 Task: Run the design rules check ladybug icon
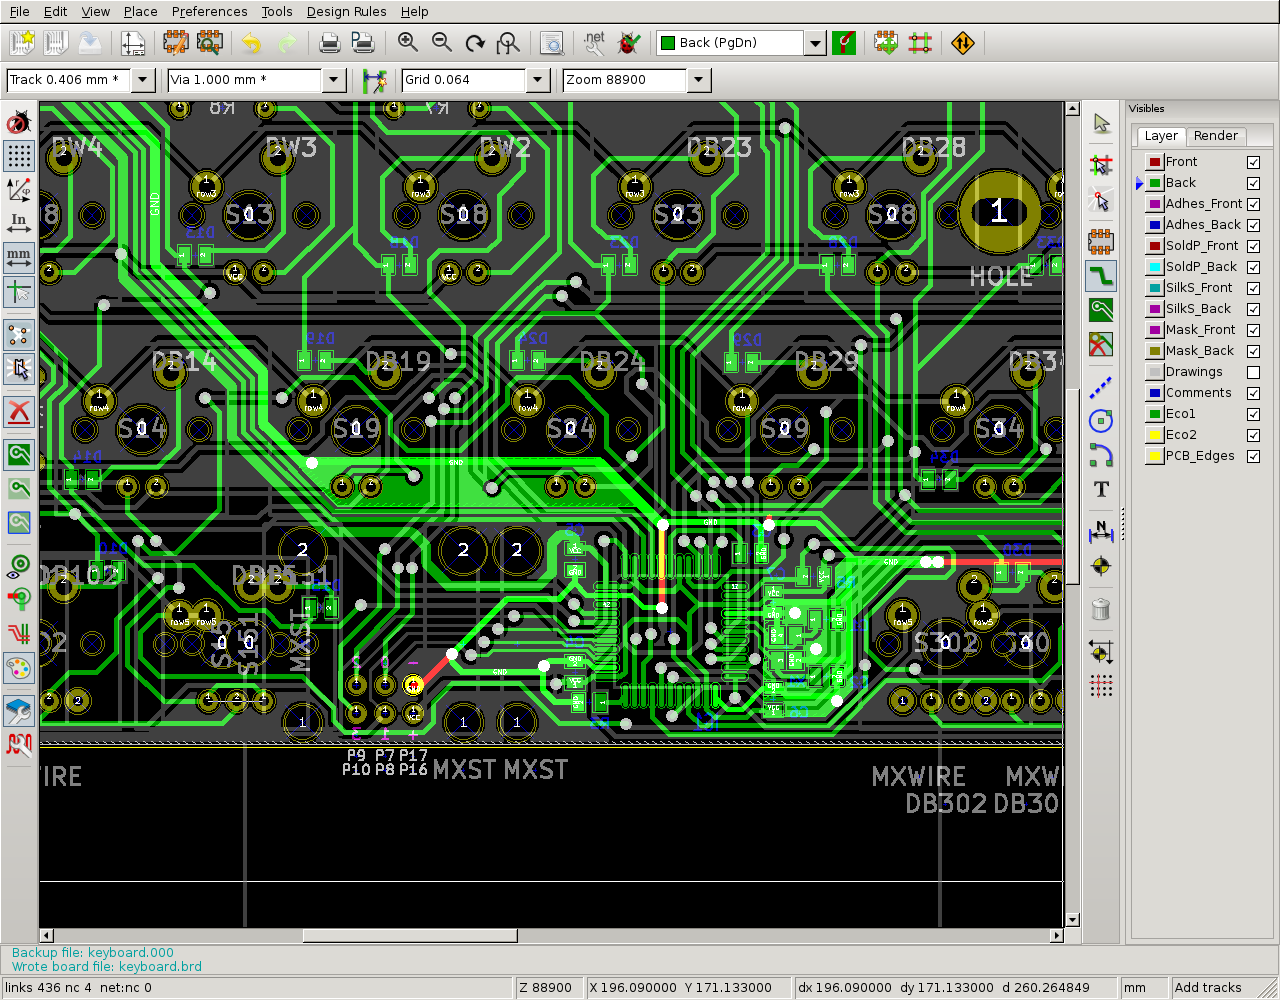[629, 43]
